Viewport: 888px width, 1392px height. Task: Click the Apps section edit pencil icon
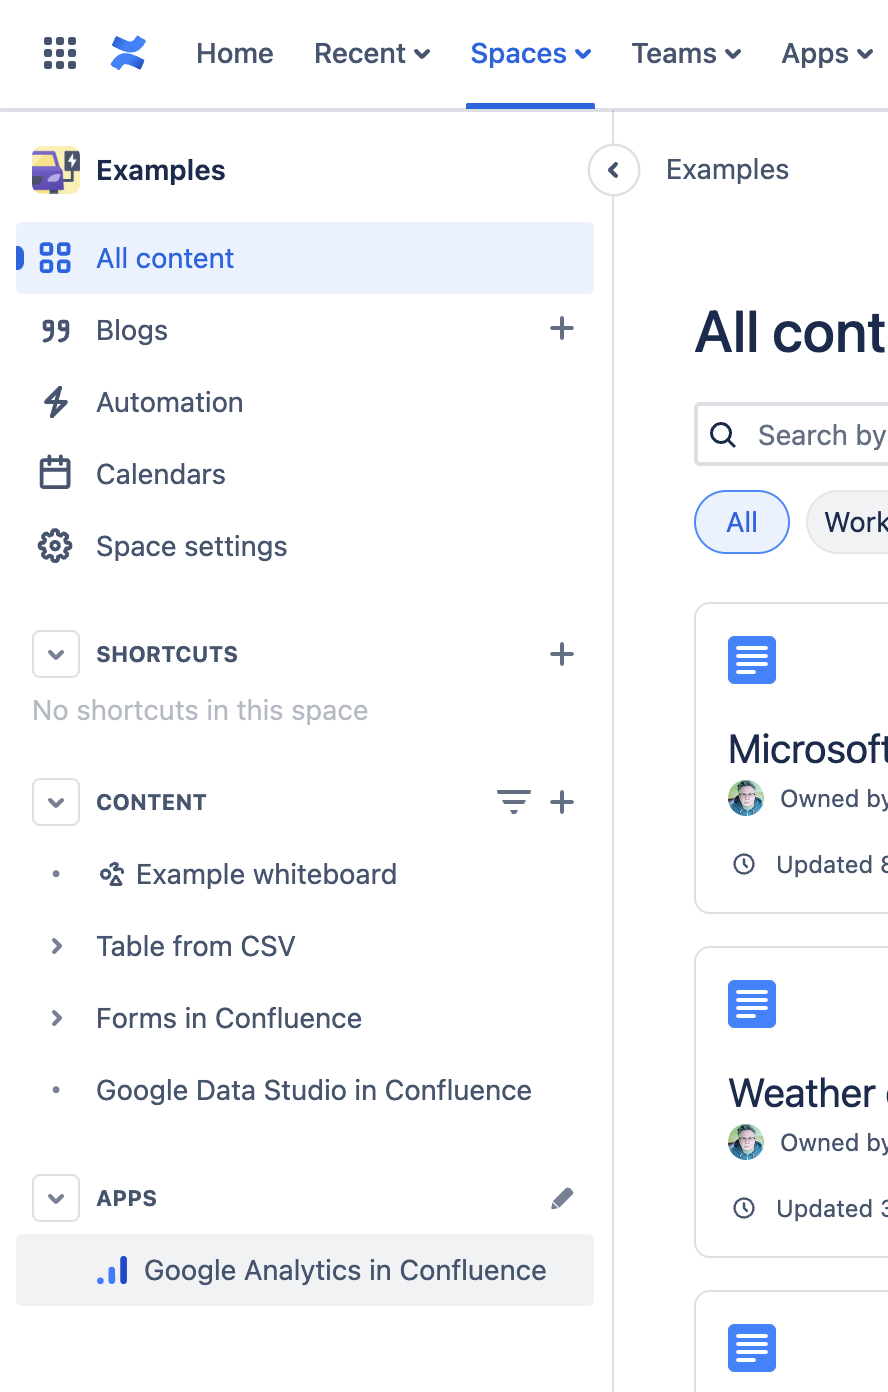point(562,1198)
